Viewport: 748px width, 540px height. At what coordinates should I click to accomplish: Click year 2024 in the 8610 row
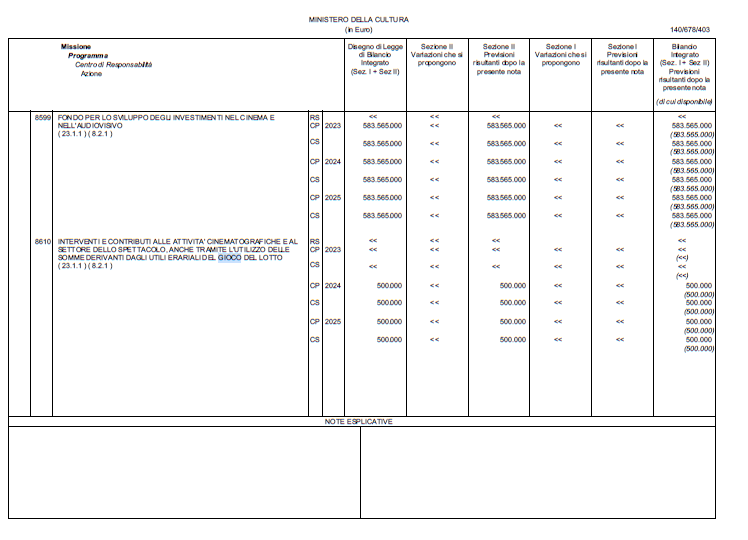pyautogui.click(x=332, y=286)
